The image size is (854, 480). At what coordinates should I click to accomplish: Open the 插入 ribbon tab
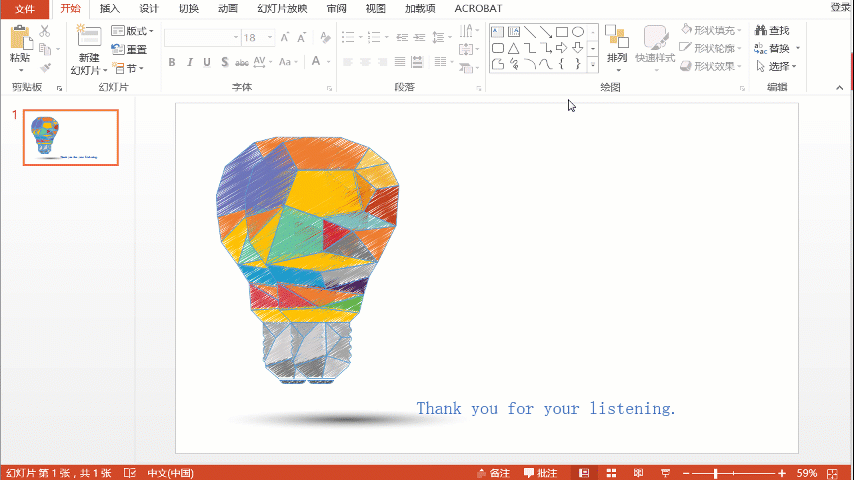(109, 9)
